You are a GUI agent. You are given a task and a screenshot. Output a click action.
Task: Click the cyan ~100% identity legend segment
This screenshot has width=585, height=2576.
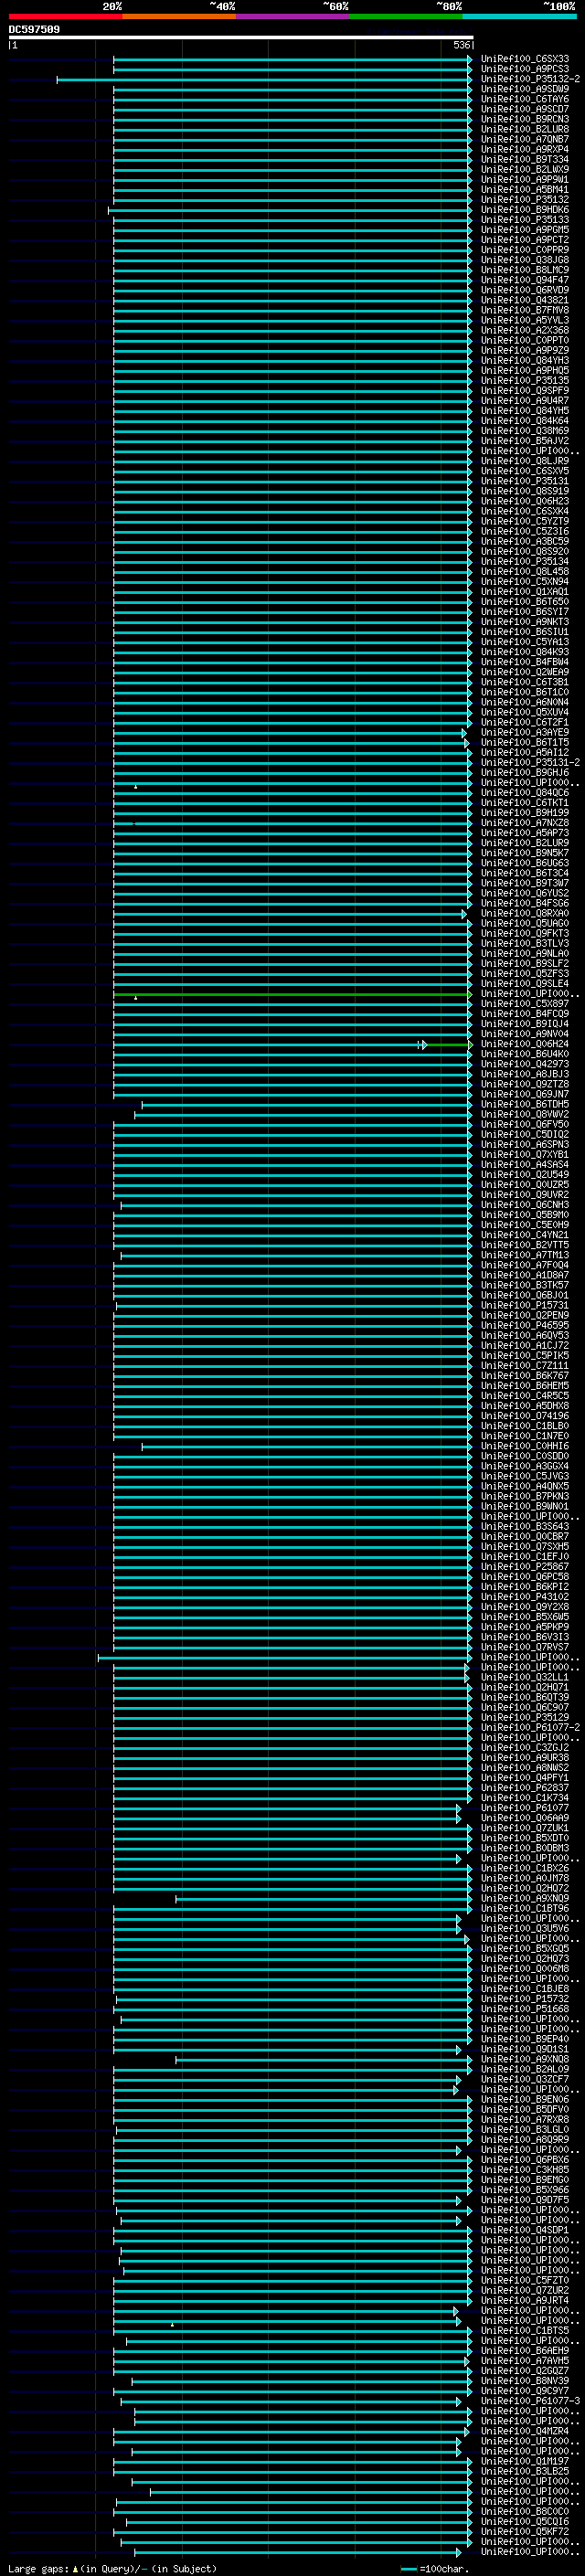(x=520, y=16)
